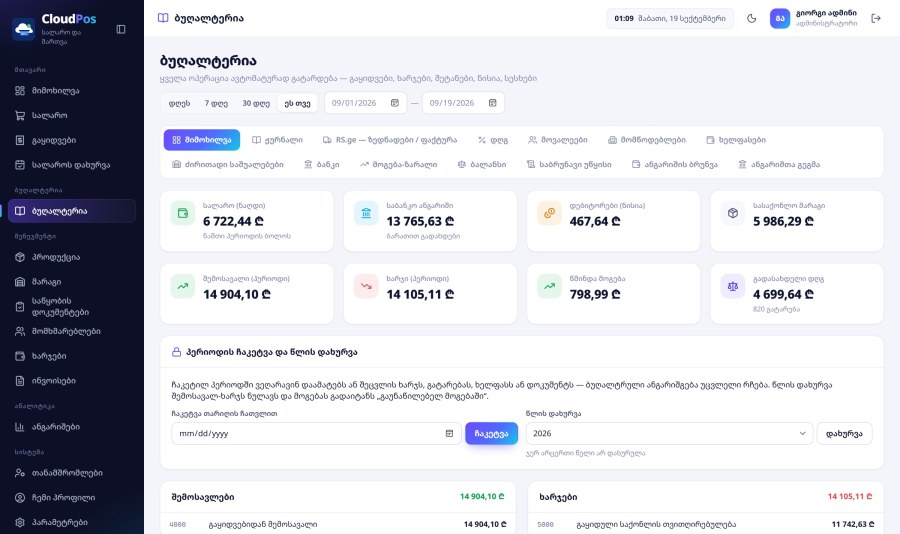Click the ინვოისები document icon in sidebar
This screenshot has height=534, width=900.
point(20,381)
